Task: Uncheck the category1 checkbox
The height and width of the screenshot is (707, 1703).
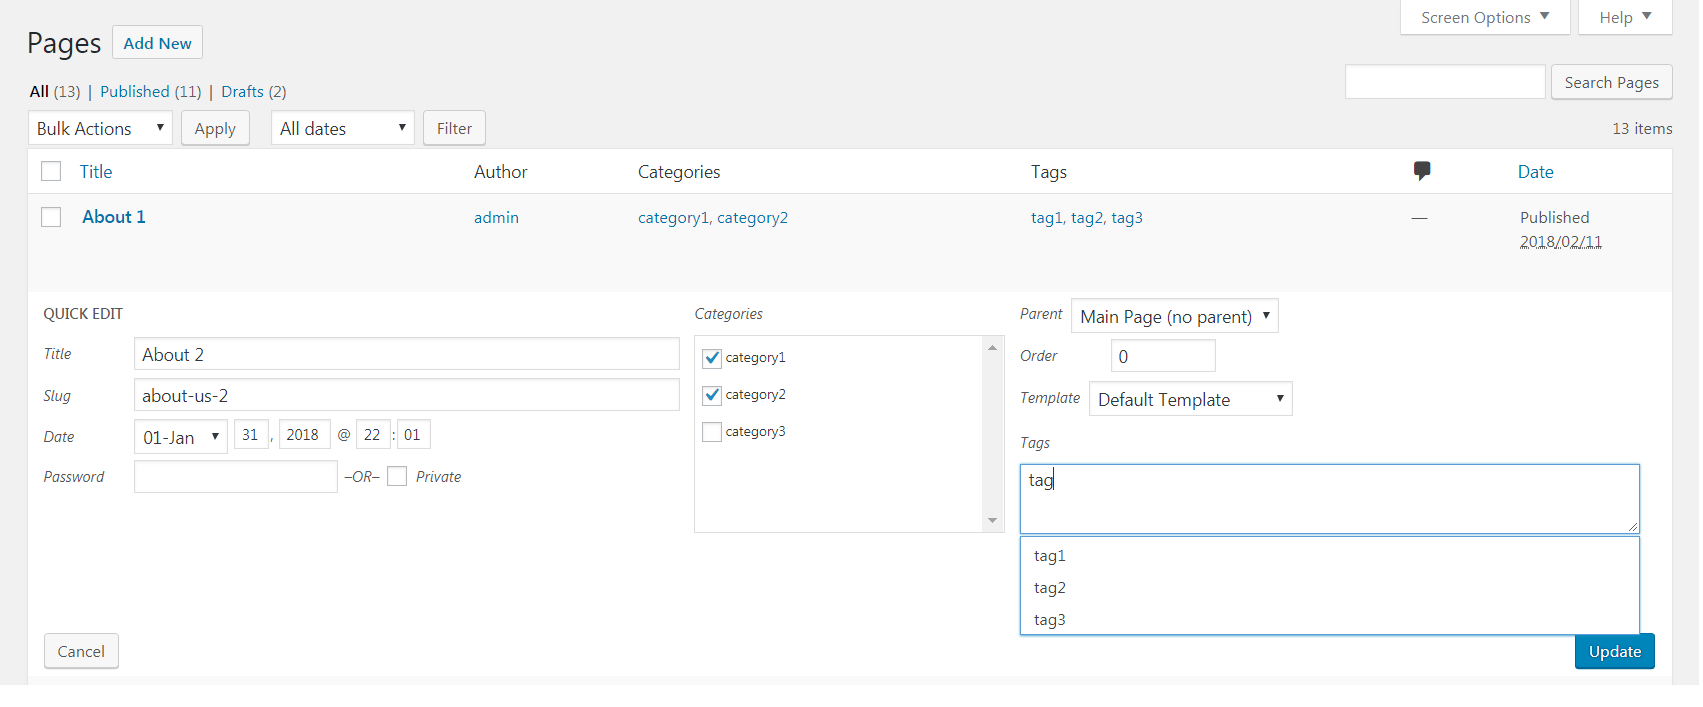Action: click(712, 358)
